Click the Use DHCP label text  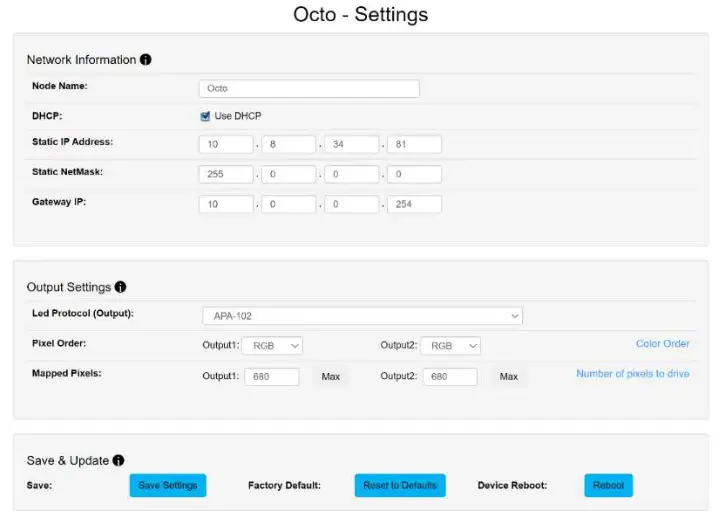[238, 116]
